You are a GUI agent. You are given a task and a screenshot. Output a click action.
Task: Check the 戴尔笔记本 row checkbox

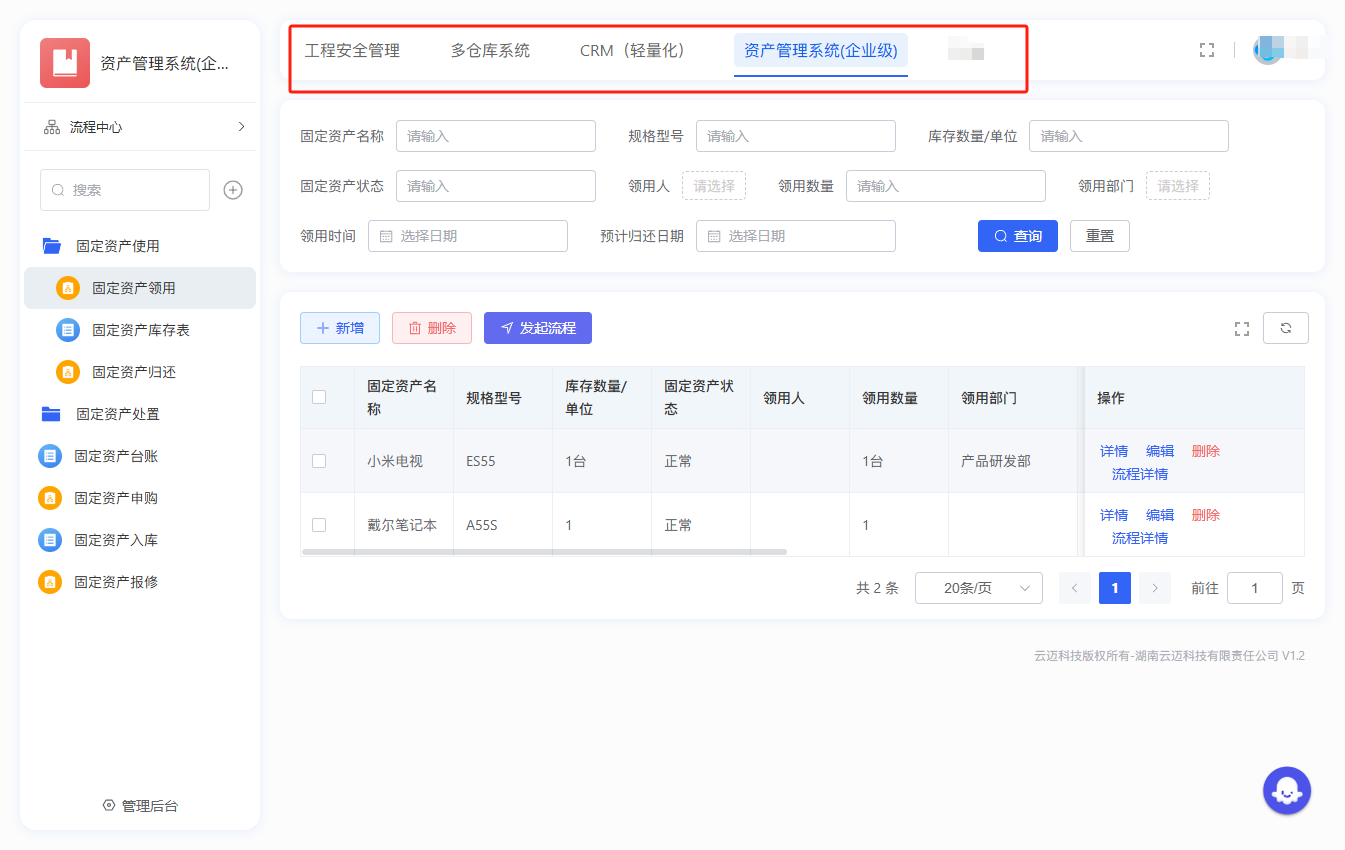(x=319, y=525)
